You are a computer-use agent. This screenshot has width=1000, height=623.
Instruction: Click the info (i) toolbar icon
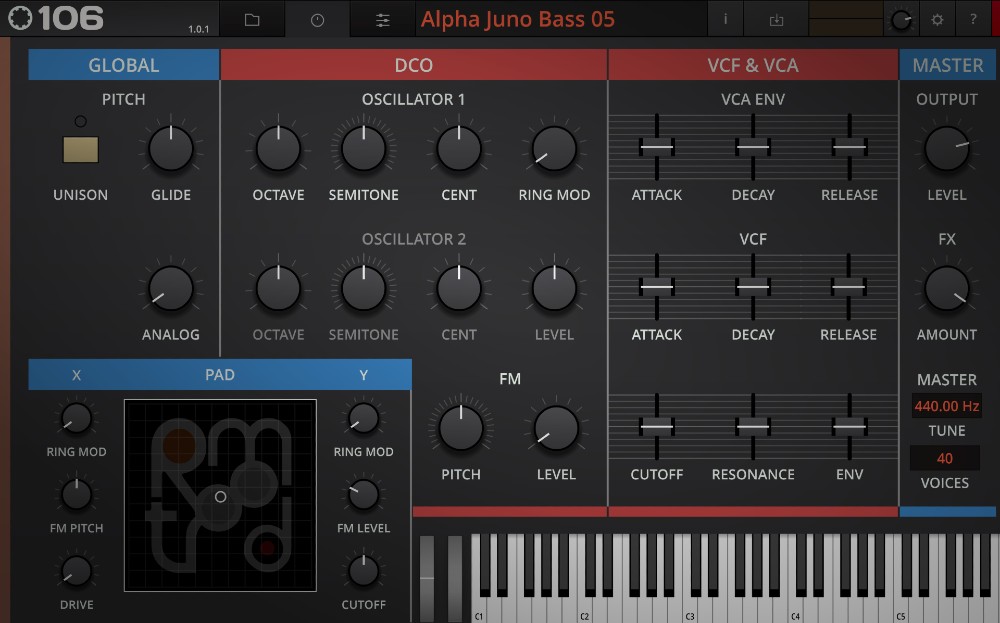[725, 18]
